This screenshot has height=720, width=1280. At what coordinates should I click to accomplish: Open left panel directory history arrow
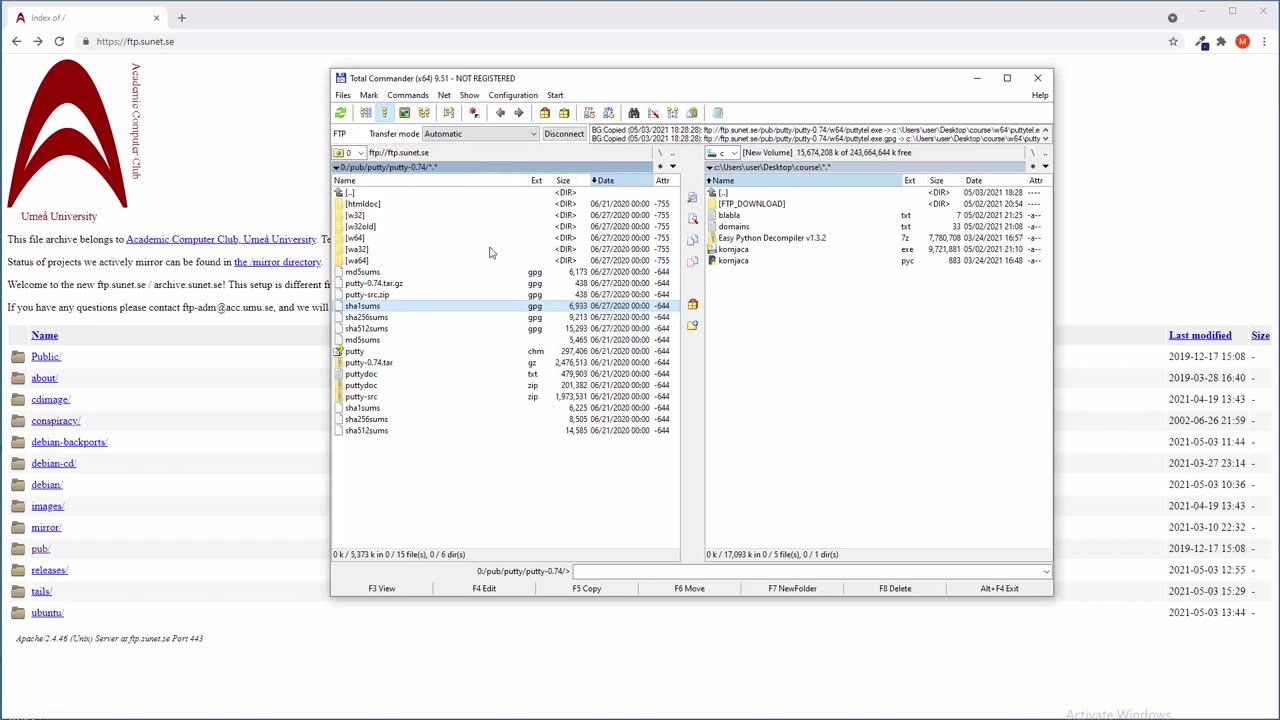[672, 166]
